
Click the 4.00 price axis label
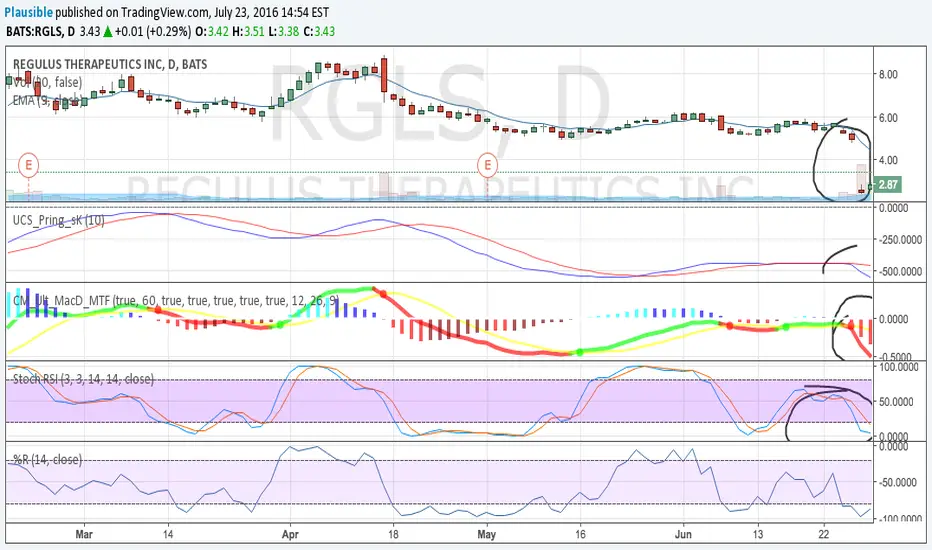[888, 161]
